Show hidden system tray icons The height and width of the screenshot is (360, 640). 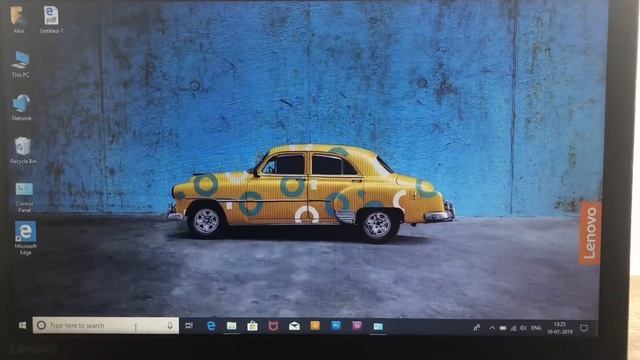492,328
